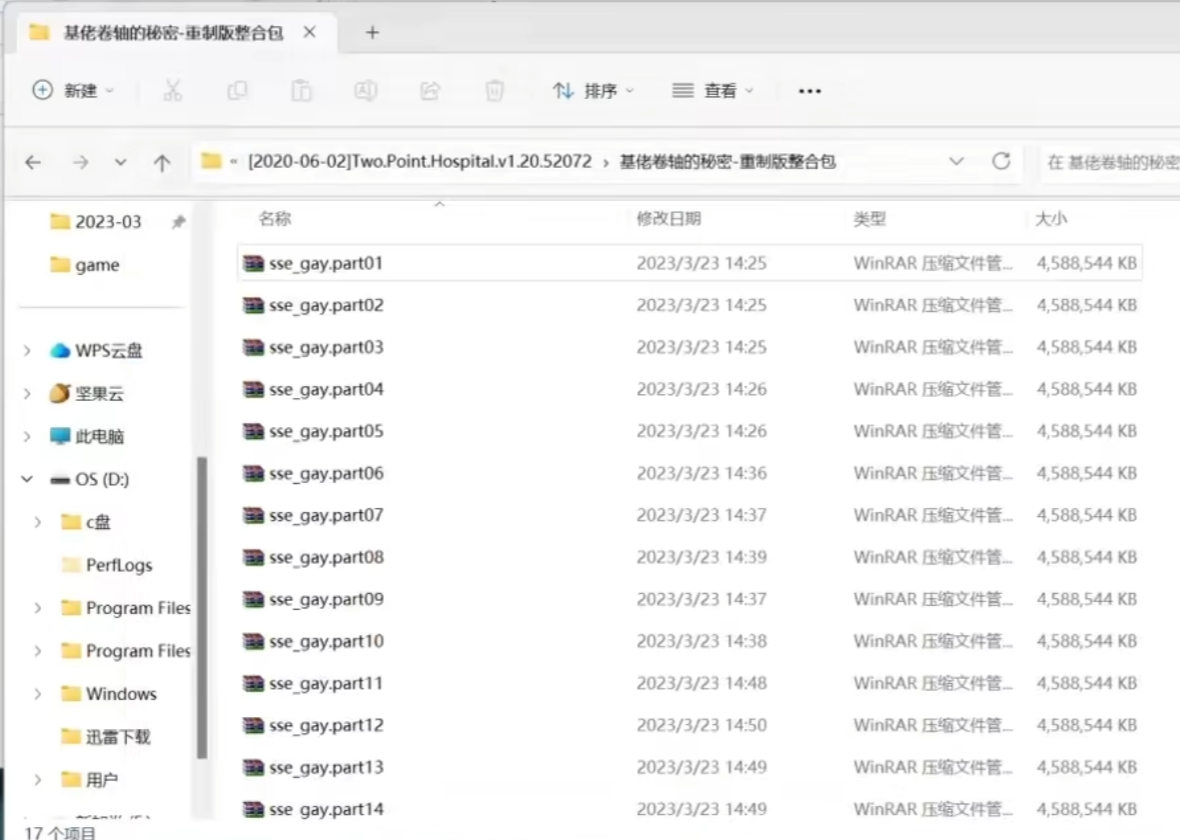This screenshot has height=840, width=1180.
Task: Expand the WPS云盘 tree node
Action: [x=27, y=350]
